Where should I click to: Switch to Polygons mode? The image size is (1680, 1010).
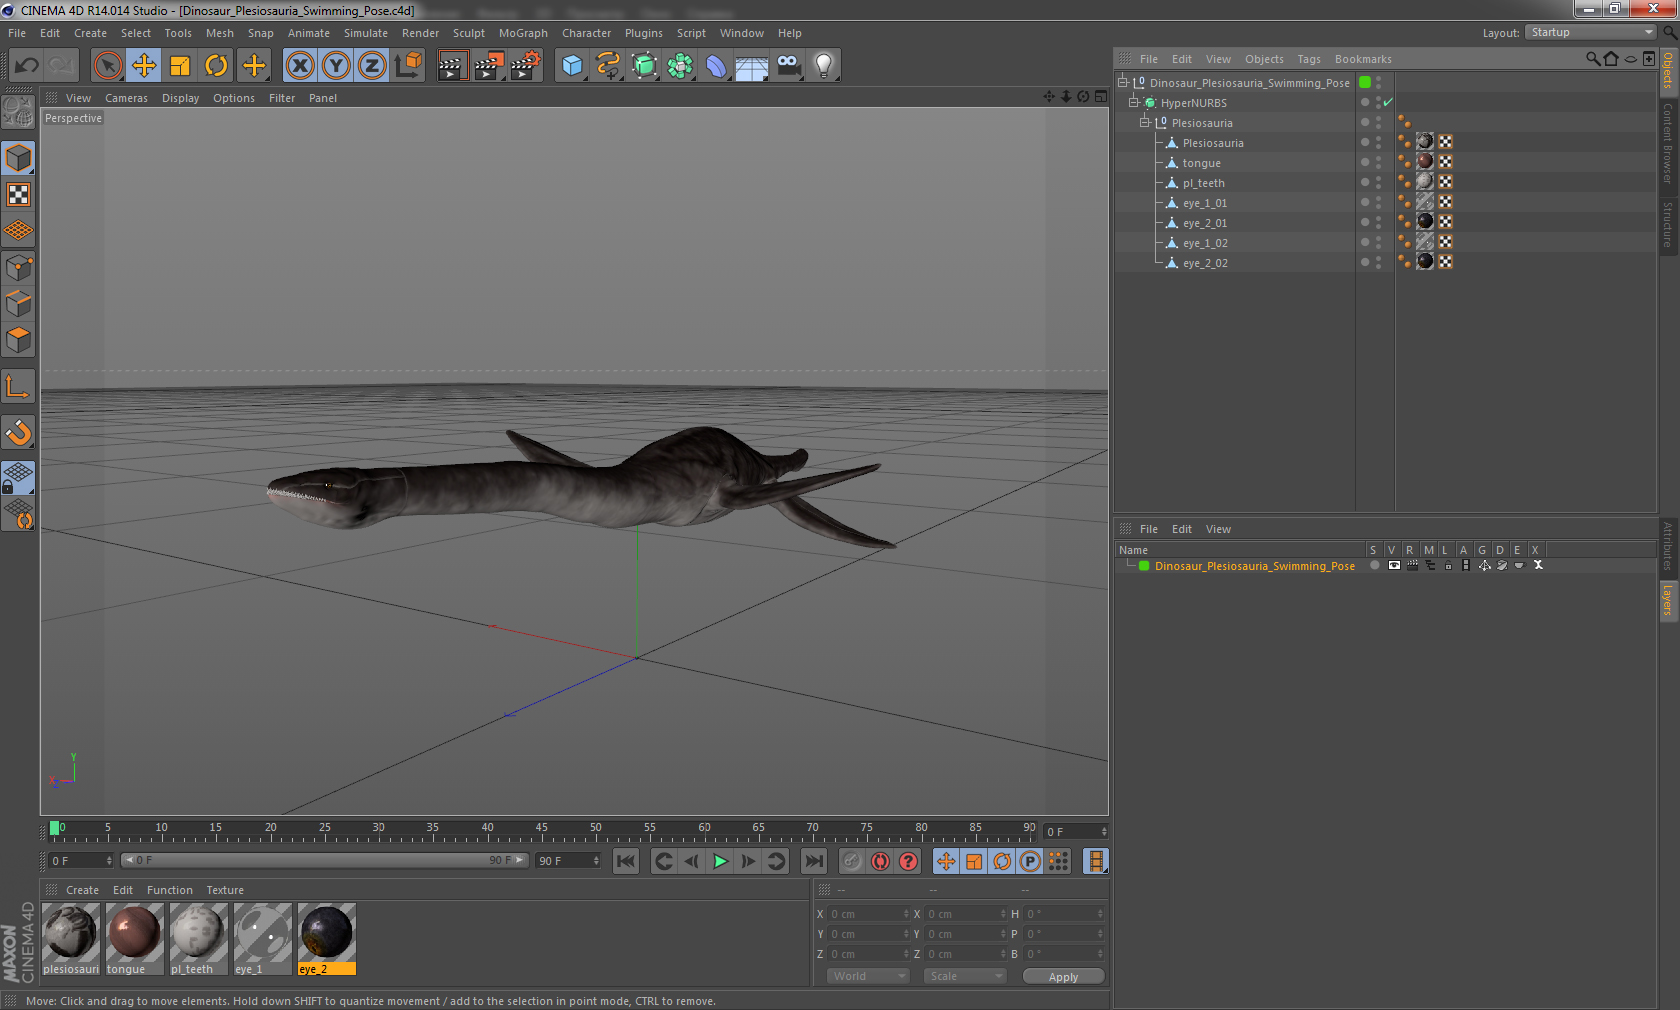click(18, 340)
